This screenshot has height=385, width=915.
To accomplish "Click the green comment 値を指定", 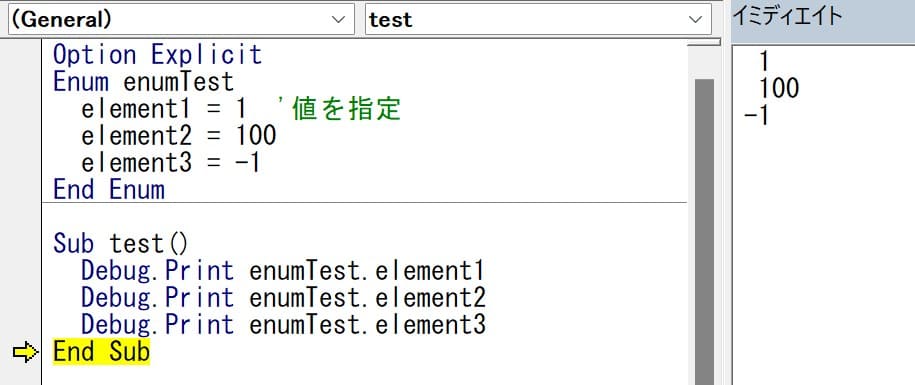I will (341, 109).
